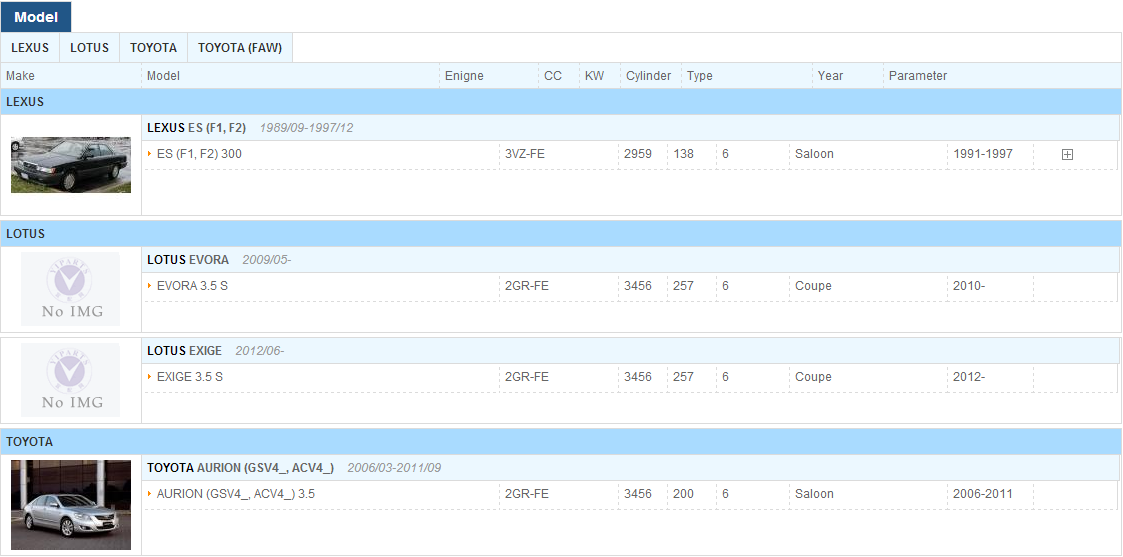
Task: Click the Cylinder column header
Action: coord(649,76)
